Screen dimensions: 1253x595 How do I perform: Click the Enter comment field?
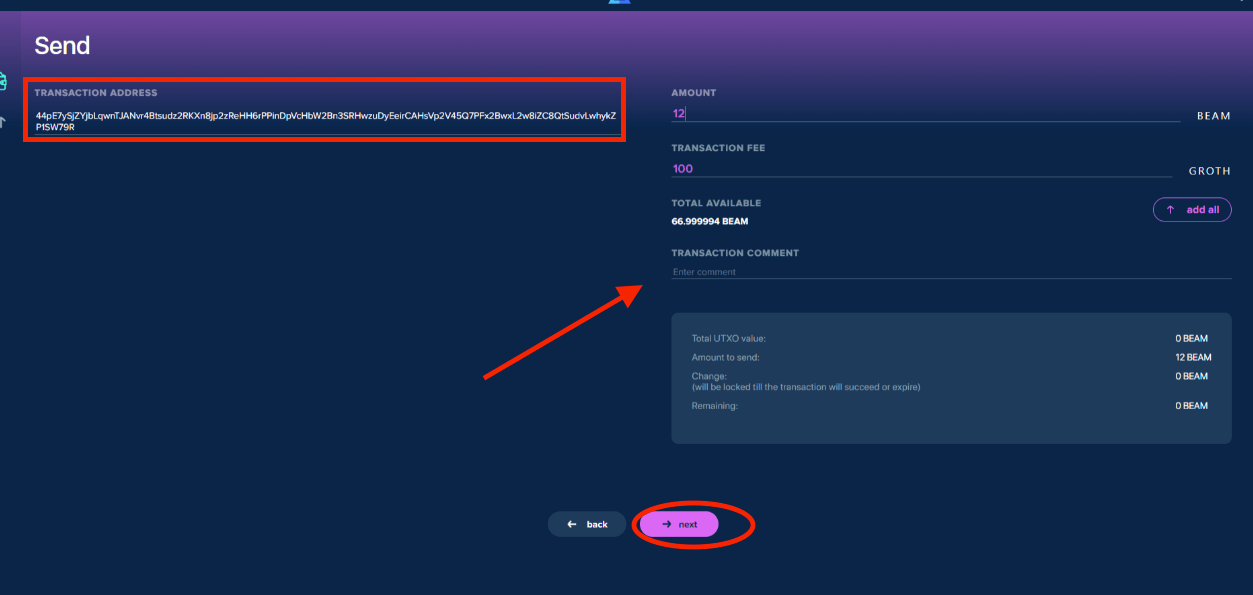950,272
